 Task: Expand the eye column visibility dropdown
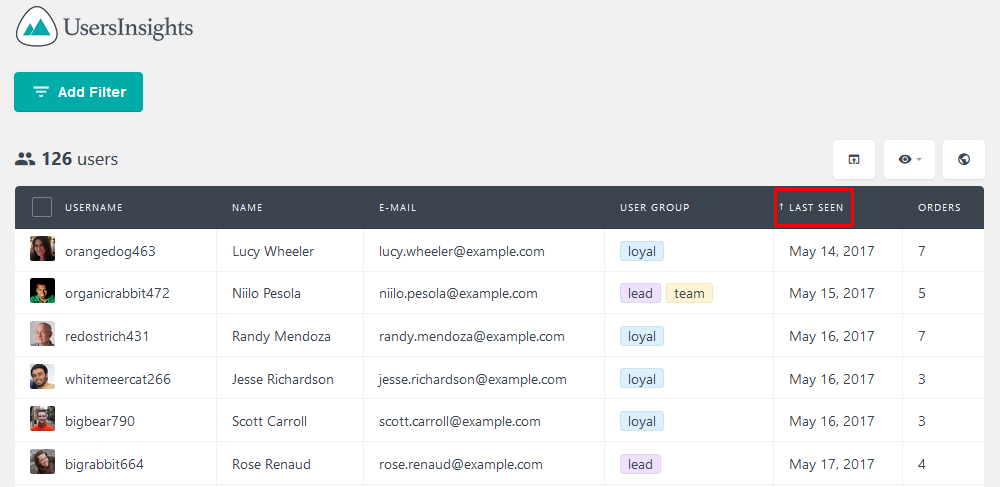[x=909, y=159]
